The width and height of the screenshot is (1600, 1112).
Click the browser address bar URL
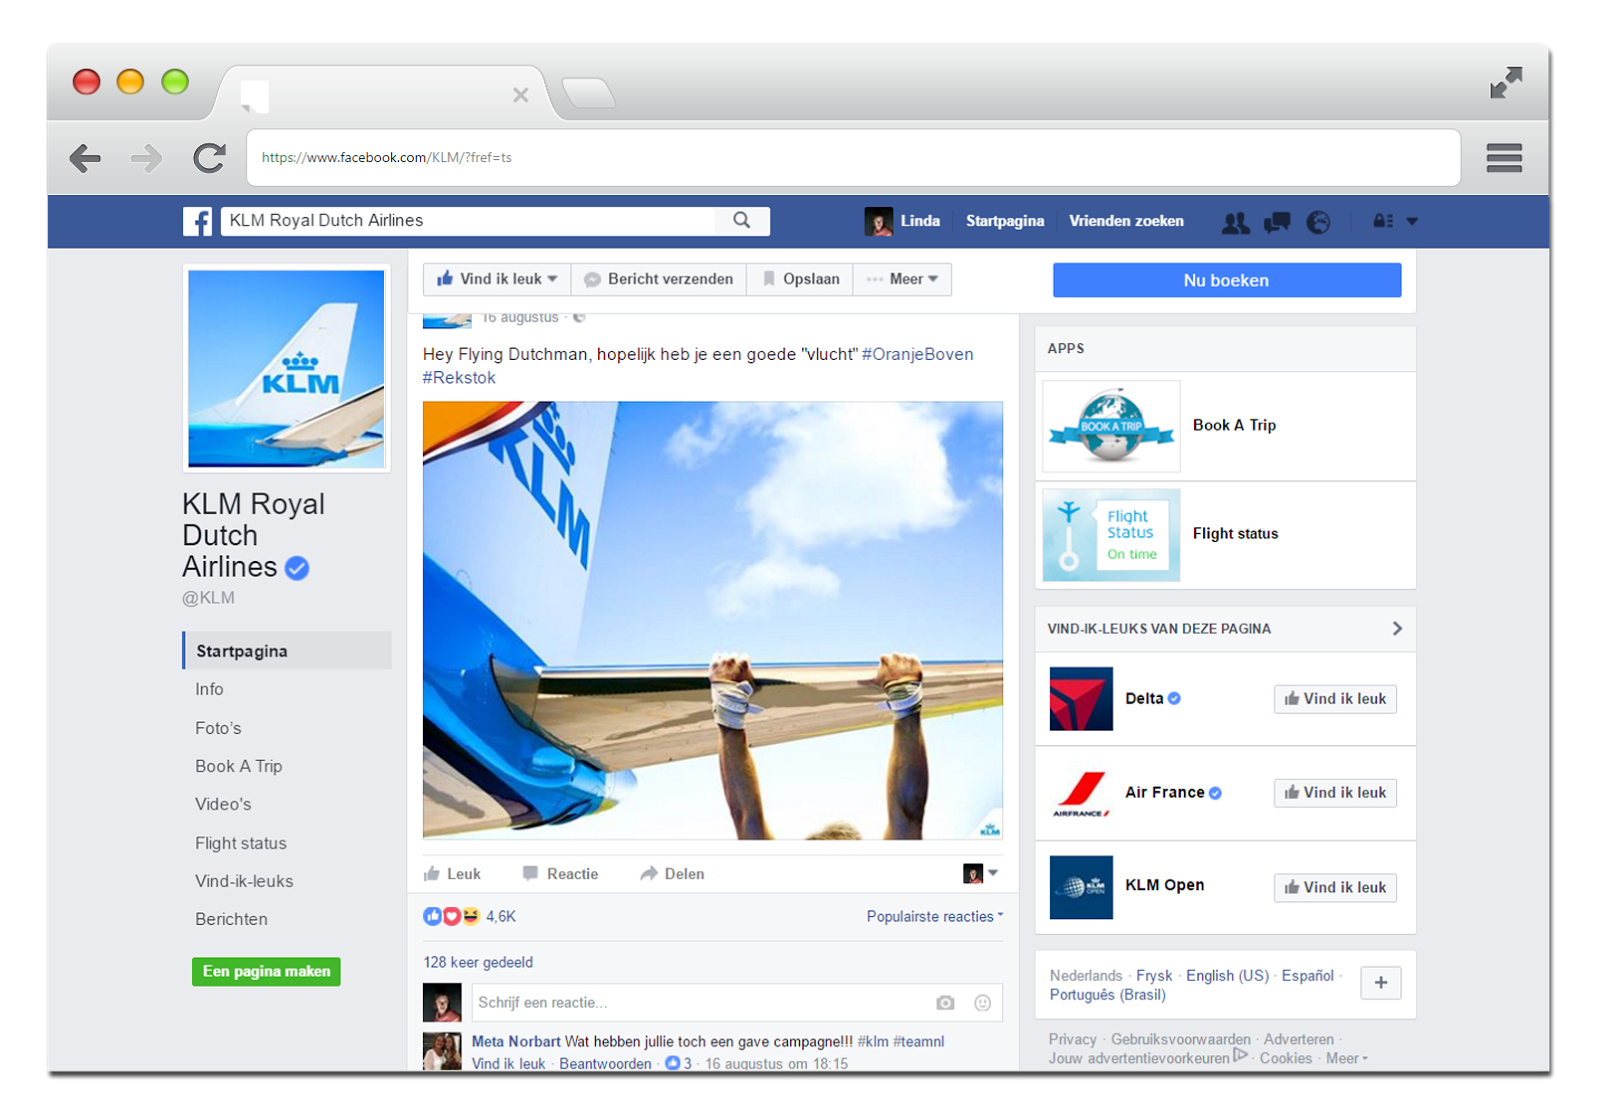coord(386,157)
